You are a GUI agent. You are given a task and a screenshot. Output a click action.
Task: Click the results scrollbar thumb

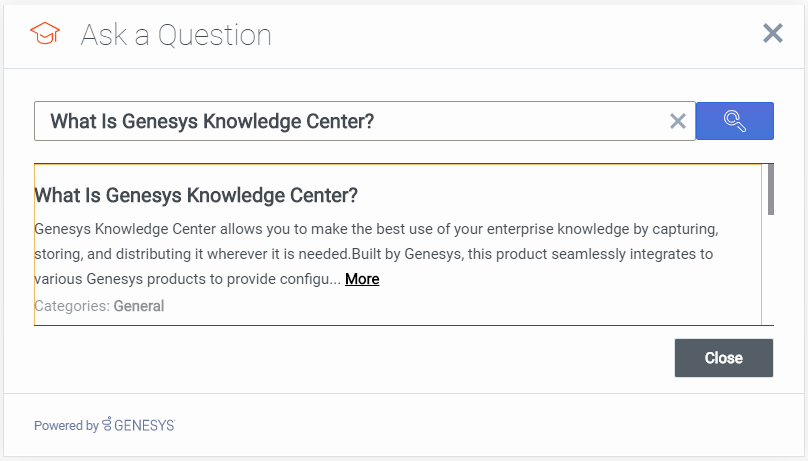click(770, 188)
